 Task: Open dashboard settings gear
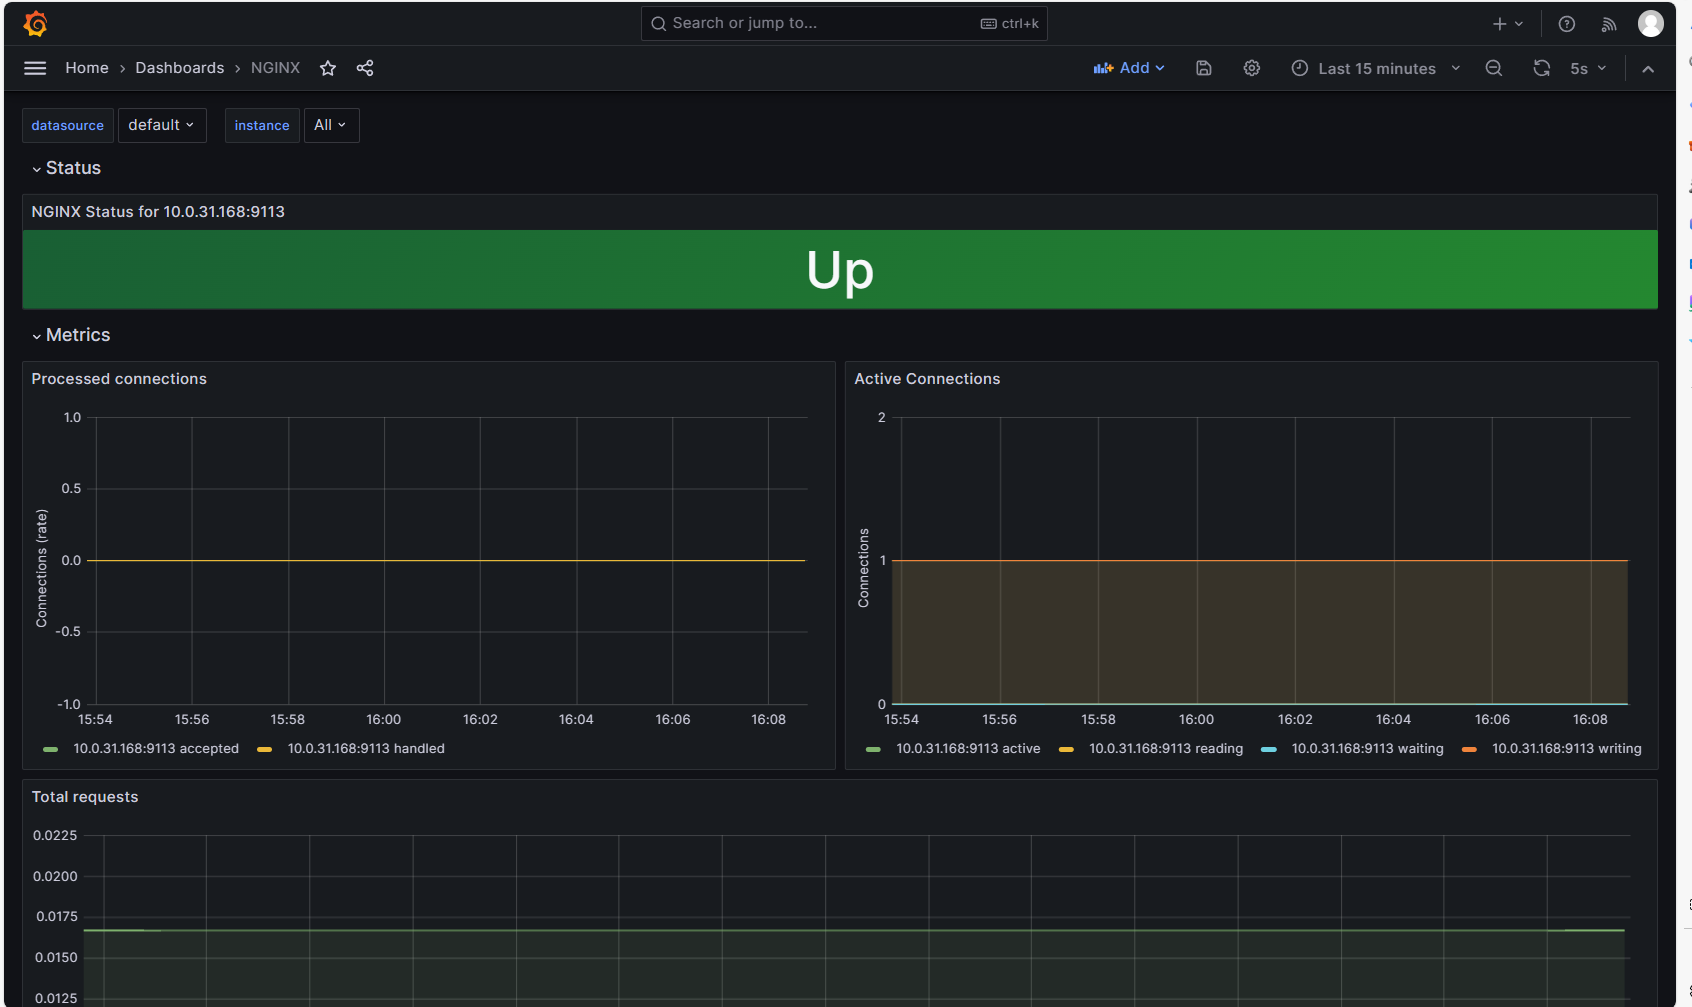coord(1252,68)
